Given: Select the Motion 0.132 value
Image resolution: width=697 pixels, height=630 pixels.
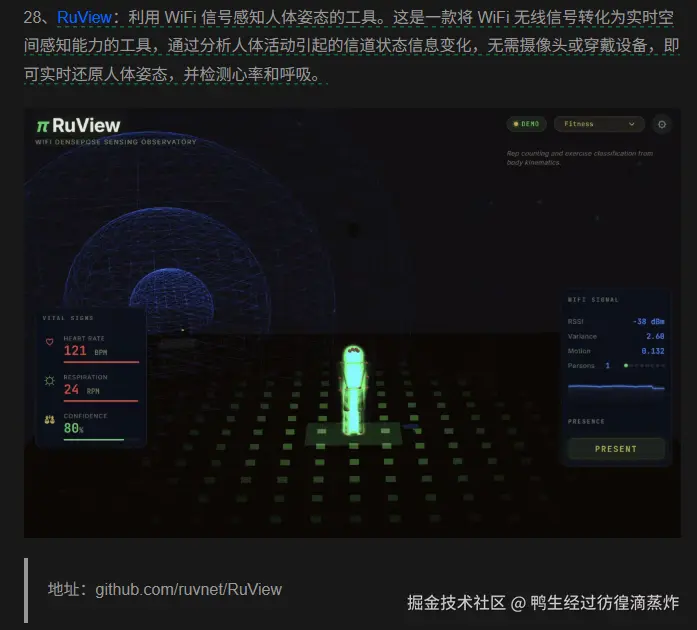Looking at the screenshot, I should point(653,351).
